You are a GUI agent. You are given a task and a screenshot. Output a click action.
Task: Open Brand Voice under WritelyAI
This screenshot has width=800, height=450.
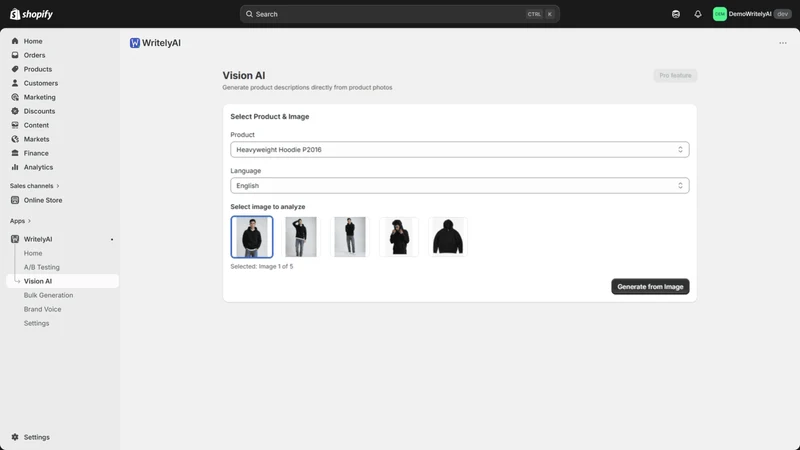pyautogui.click(x=42, y=309)
